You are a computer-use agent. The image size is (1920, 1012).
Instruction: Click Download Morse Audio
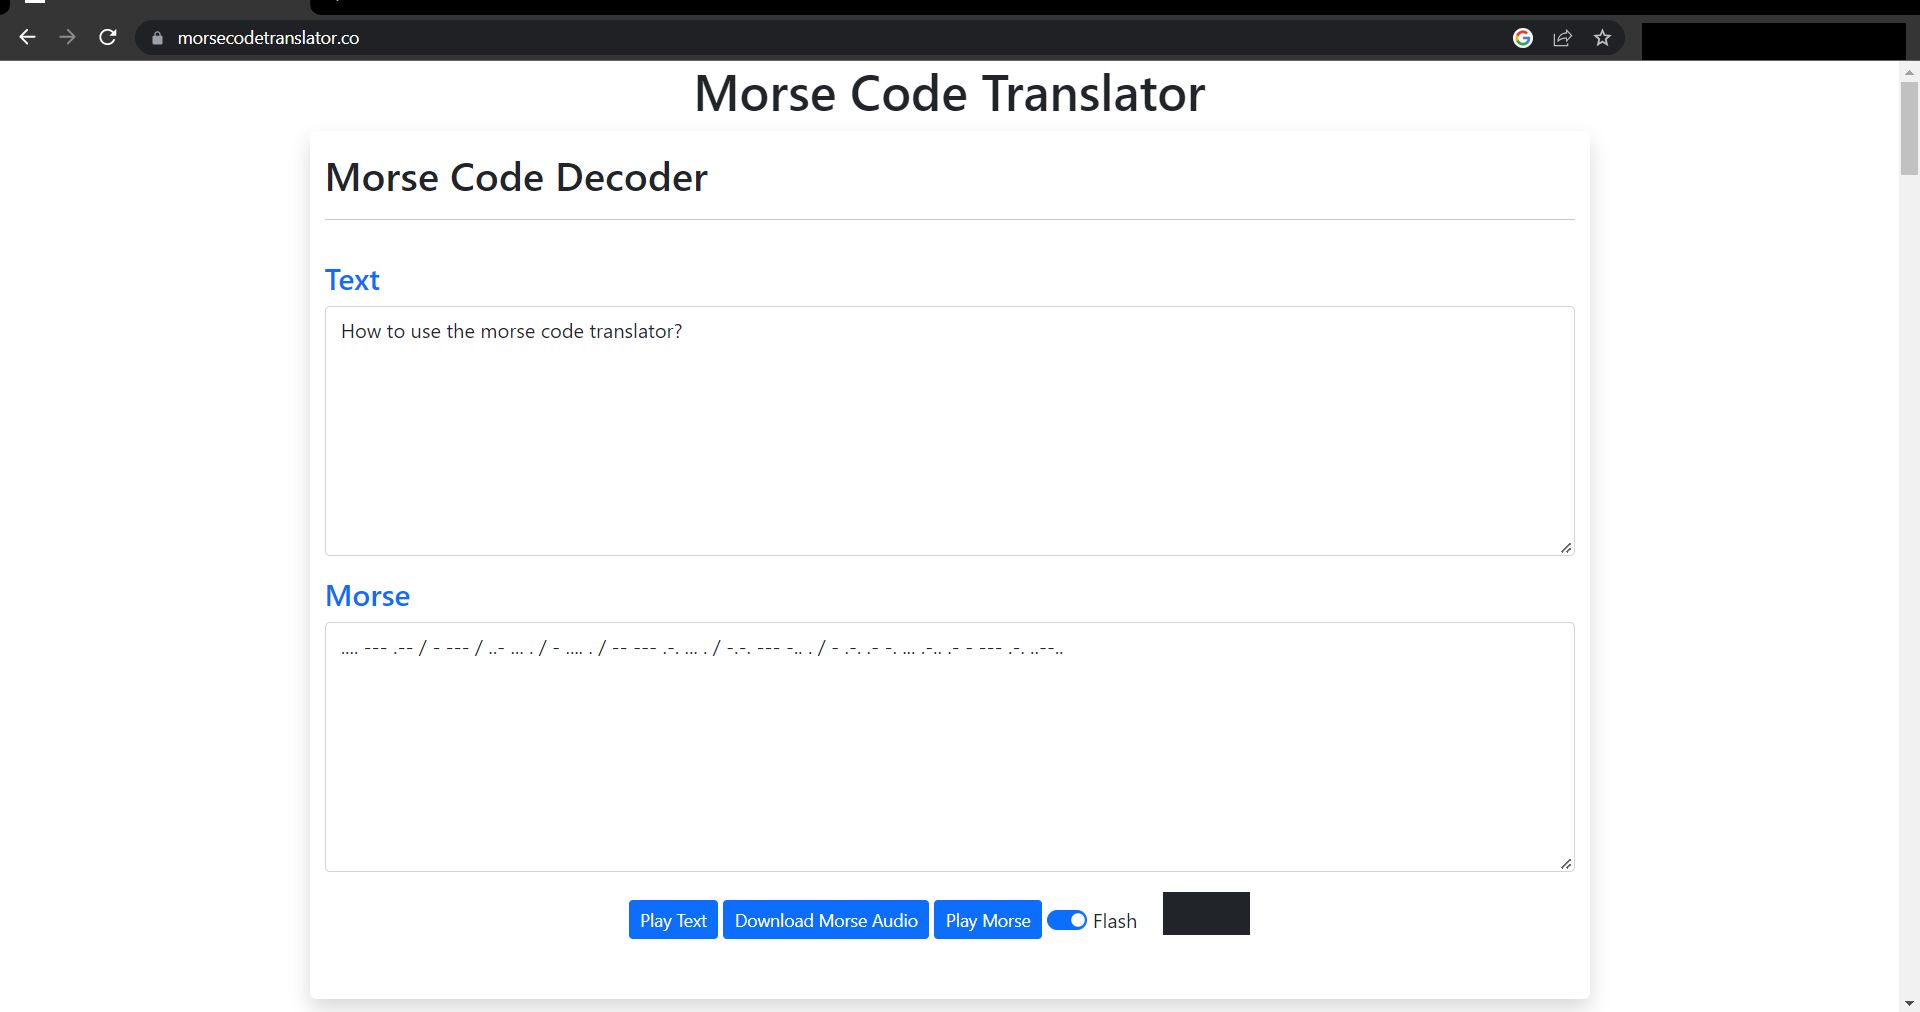click(x=825, y=920)
